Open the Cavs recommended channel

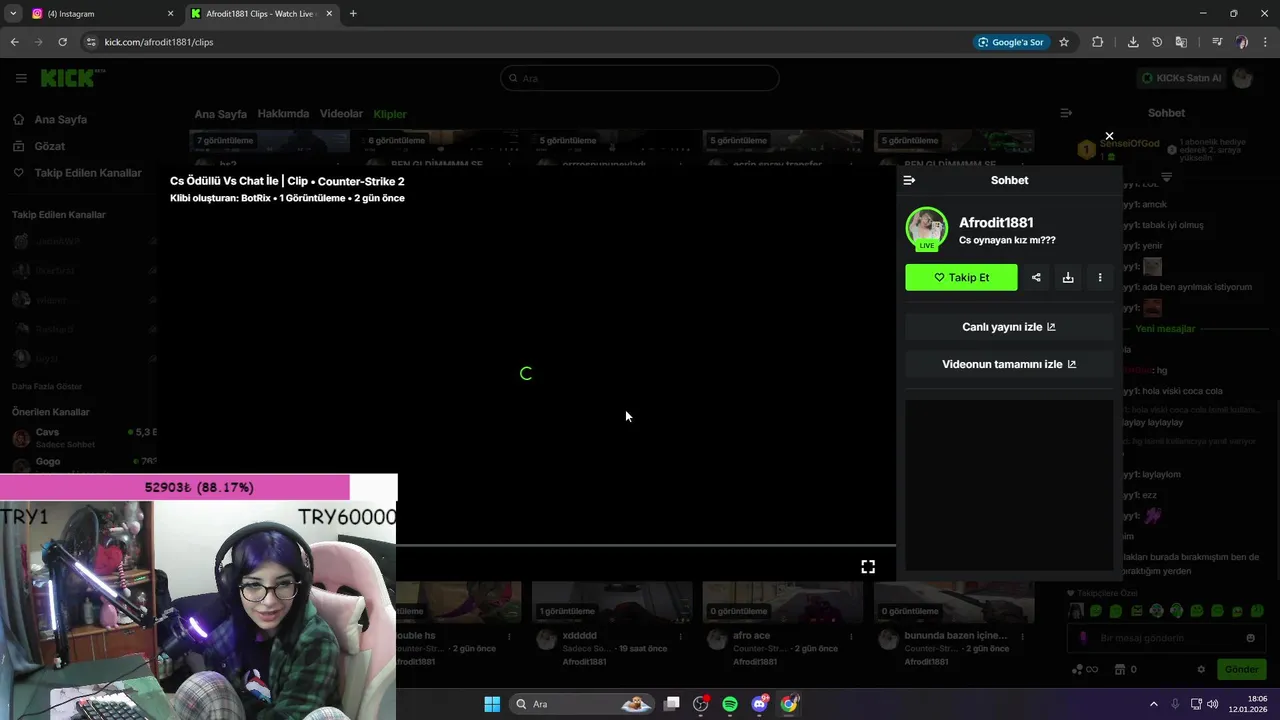coord(85,437)
